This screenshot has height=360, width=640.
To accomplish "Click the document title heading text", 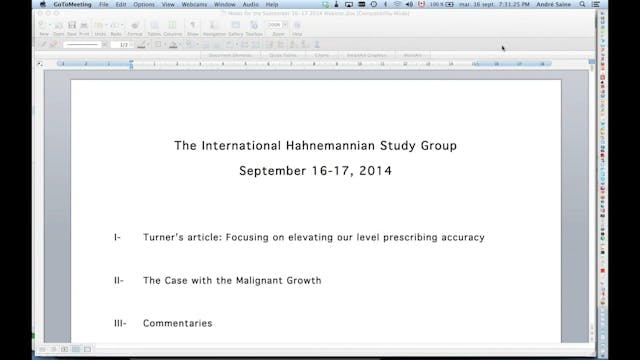I will point(316,146).
